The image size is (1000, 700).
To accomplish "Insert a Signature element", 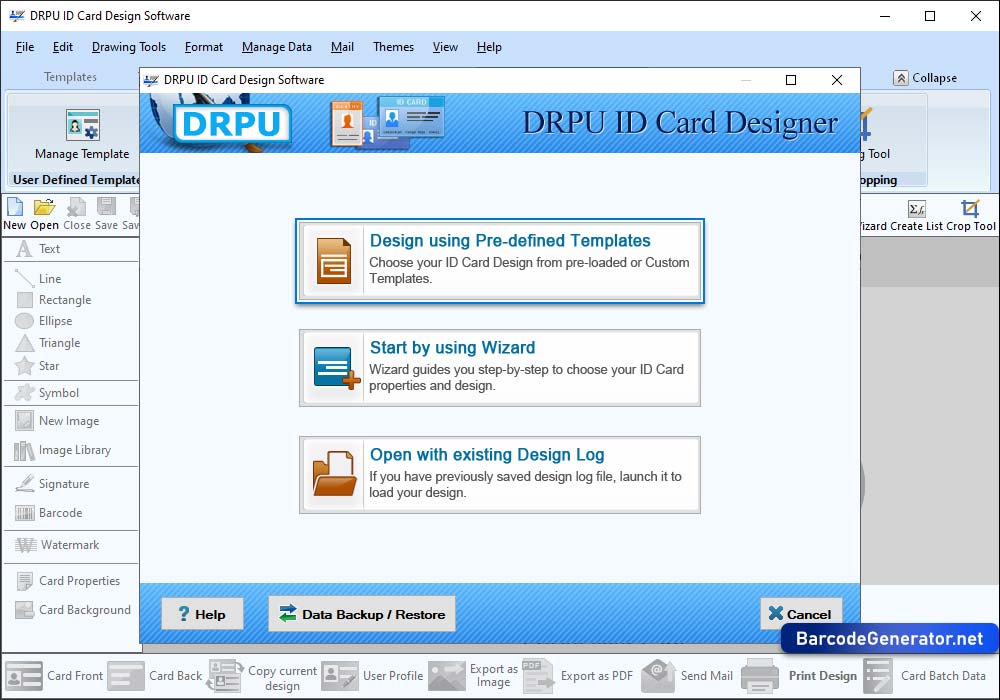I will pos(52,484).
